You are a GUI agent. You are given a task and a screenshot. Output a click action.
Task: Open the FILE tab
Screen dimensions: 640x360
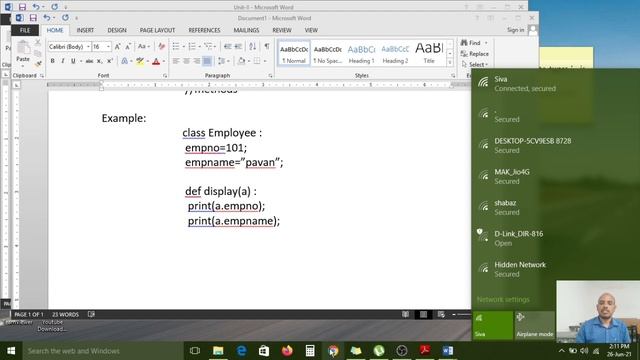[x=25, y=30]
